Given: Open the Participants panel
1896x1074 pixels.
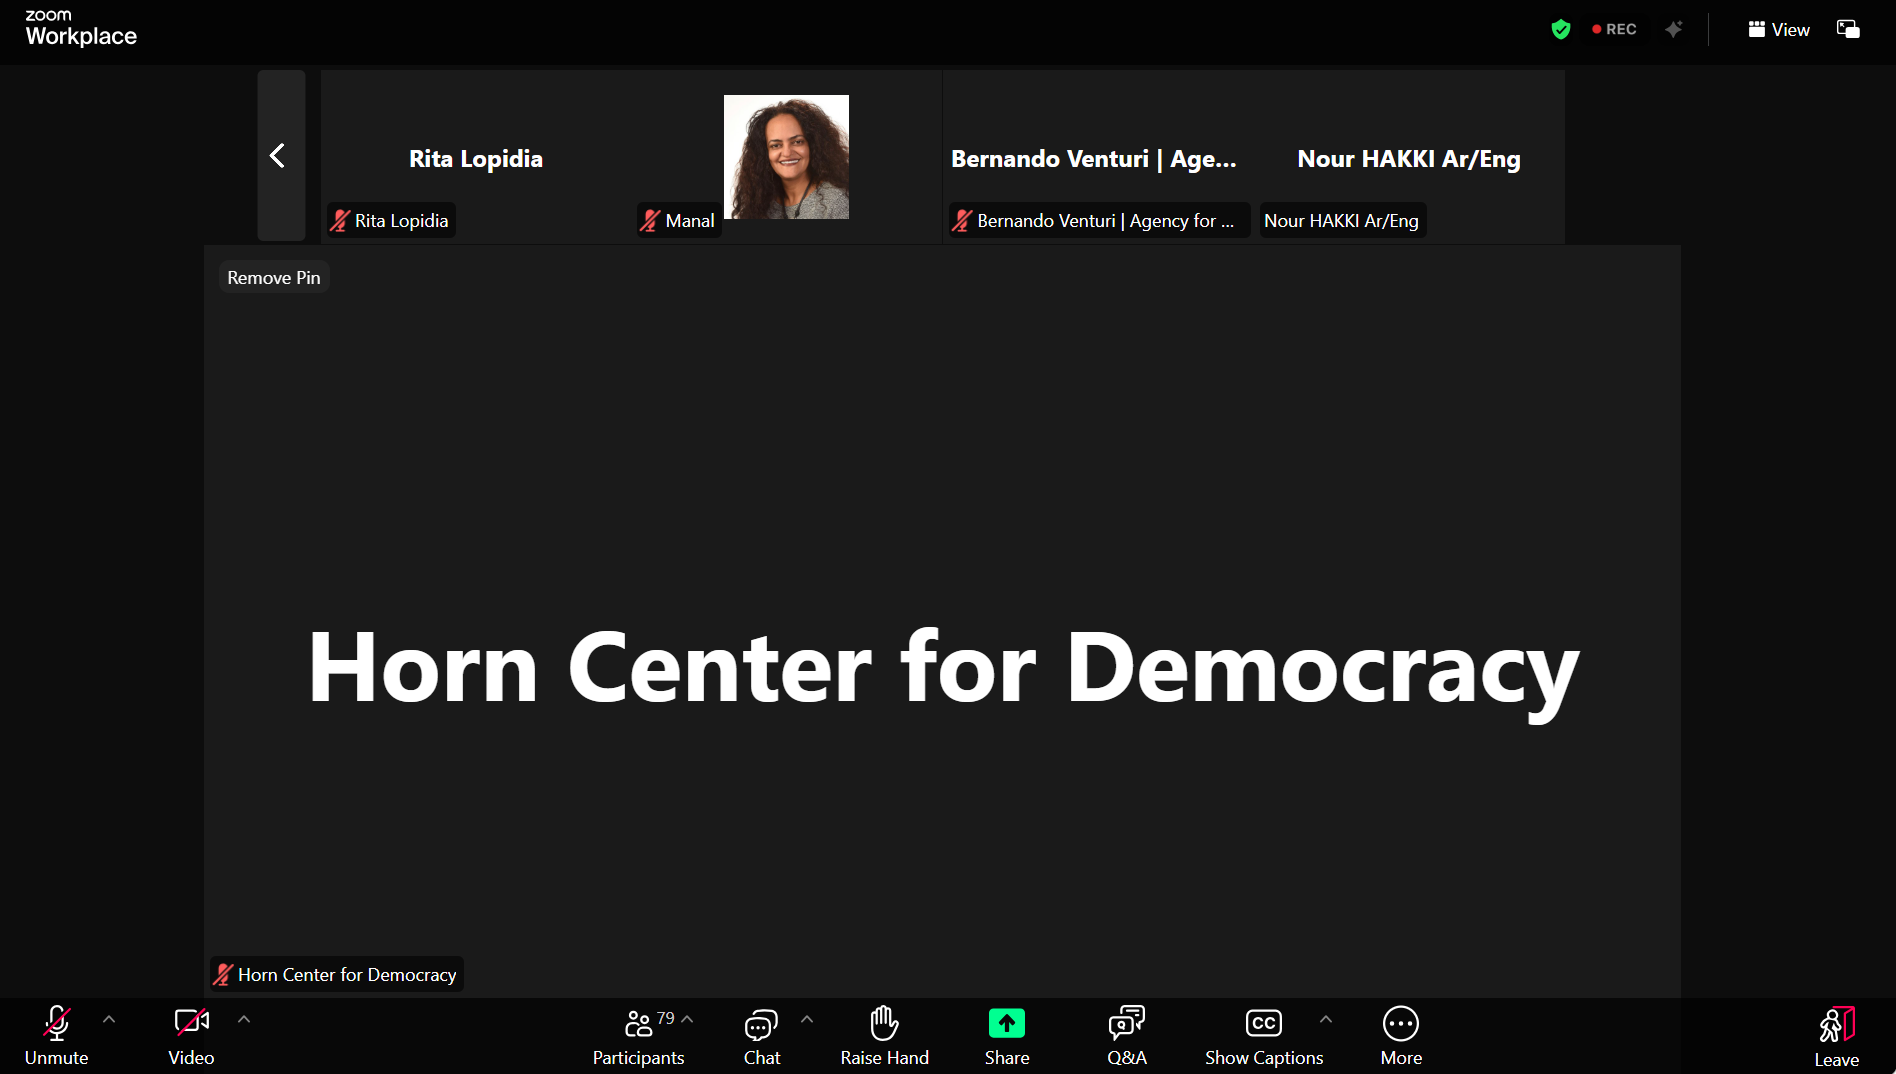Looking at the screenshot, I should [638, 1036].
